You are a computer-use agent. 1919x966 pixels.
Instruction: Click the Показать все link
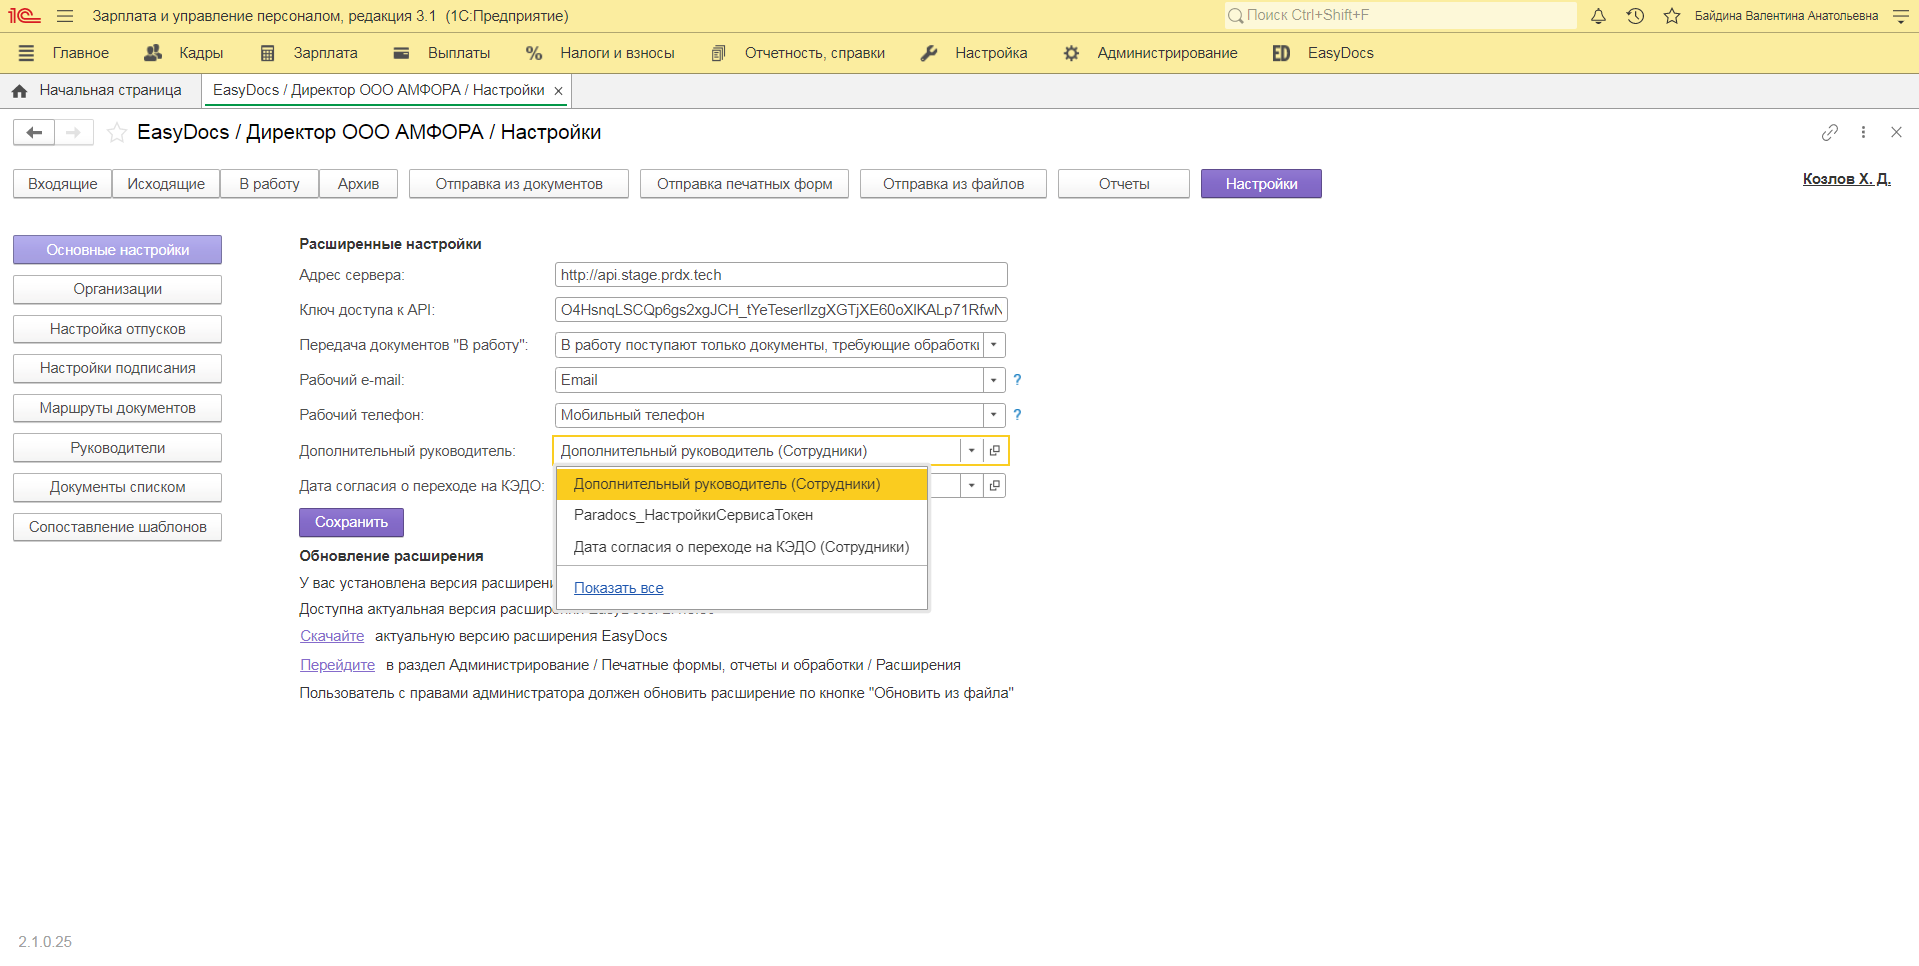point(618,588)
